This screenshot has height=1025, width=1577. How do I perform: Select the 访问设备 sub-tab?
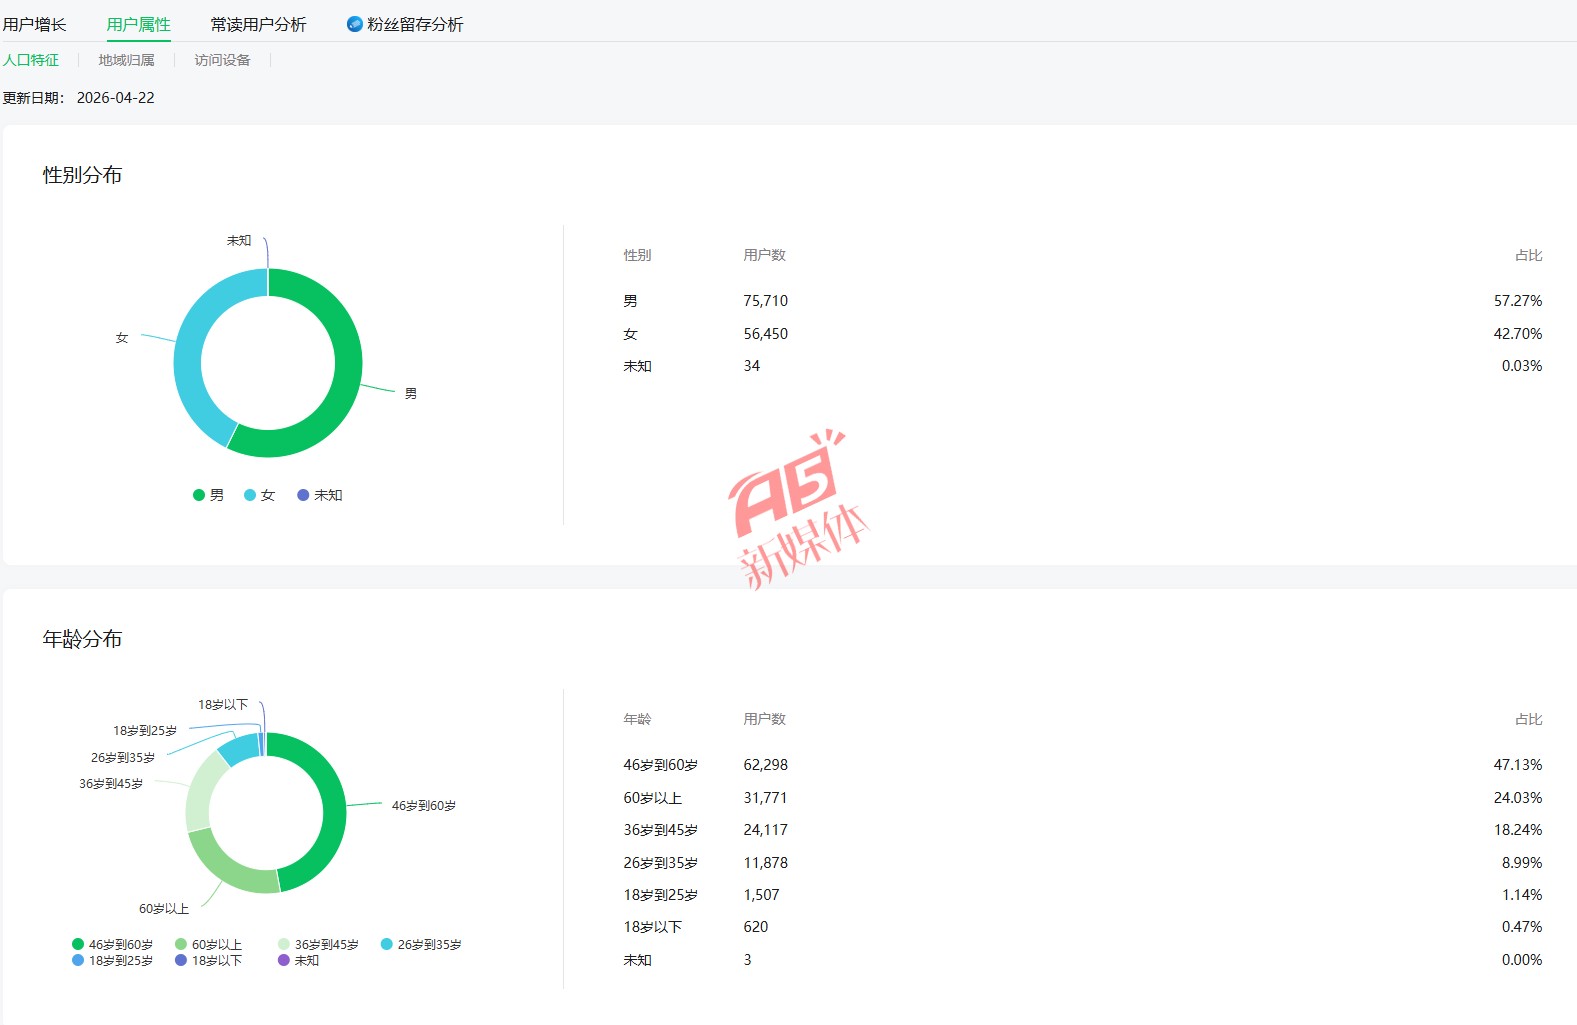[x=222, y=60]
